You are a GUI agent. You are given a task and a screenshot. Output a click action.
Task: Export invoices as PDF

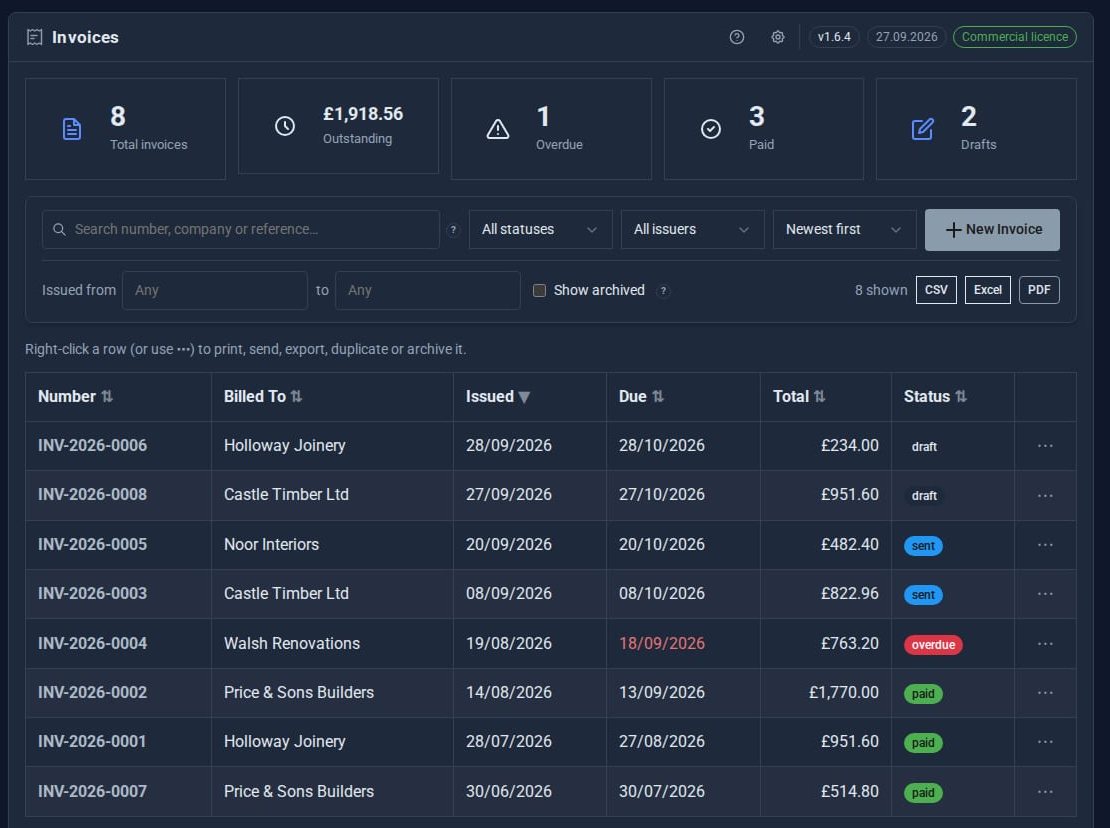coord(1039,290)
